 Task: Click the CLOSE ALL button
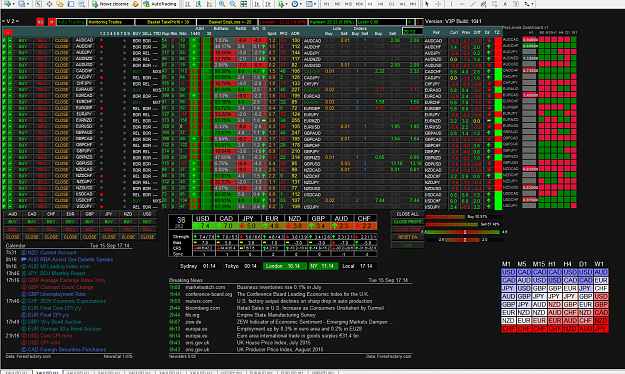408,214
